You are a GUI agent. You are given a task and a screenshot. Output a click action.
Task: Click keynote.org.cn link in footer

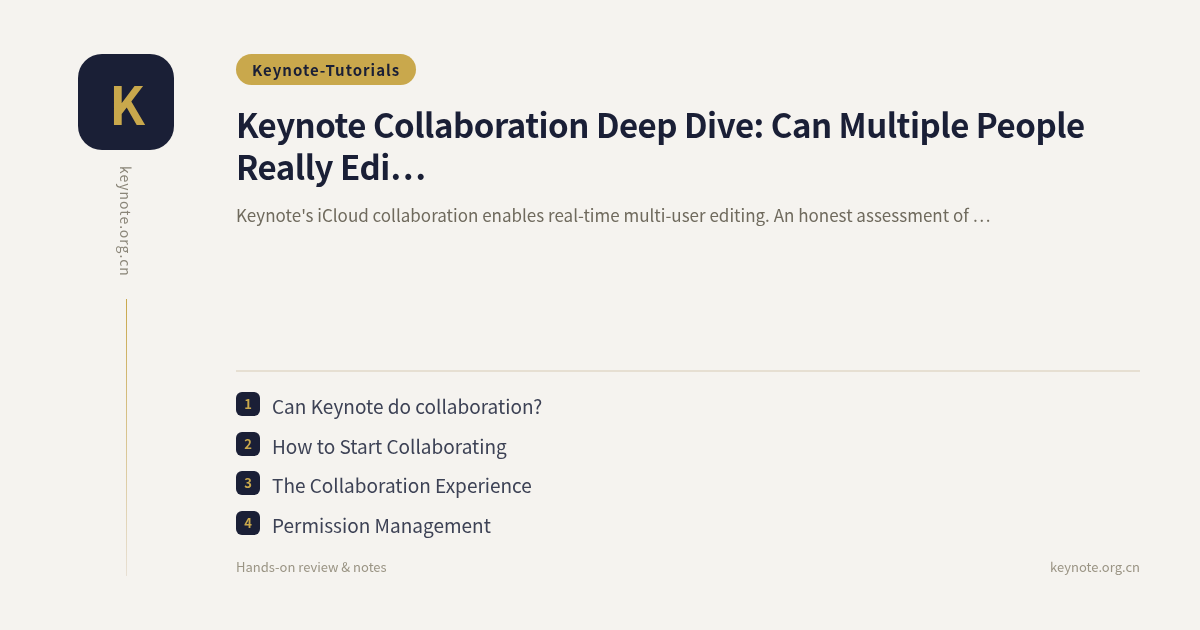1094,567
